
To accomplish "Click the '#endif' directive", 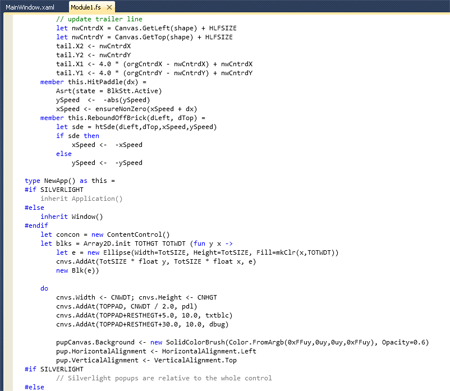I will [36, 226].
